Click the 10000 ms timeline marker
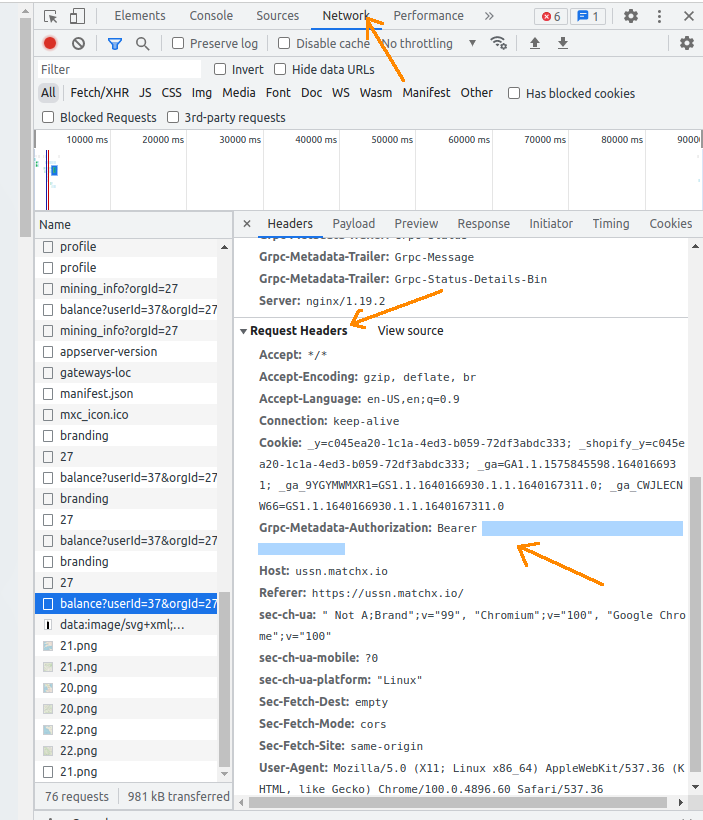Image resolution: width=703 pixels, height=820 pixels. coord(87,140)
